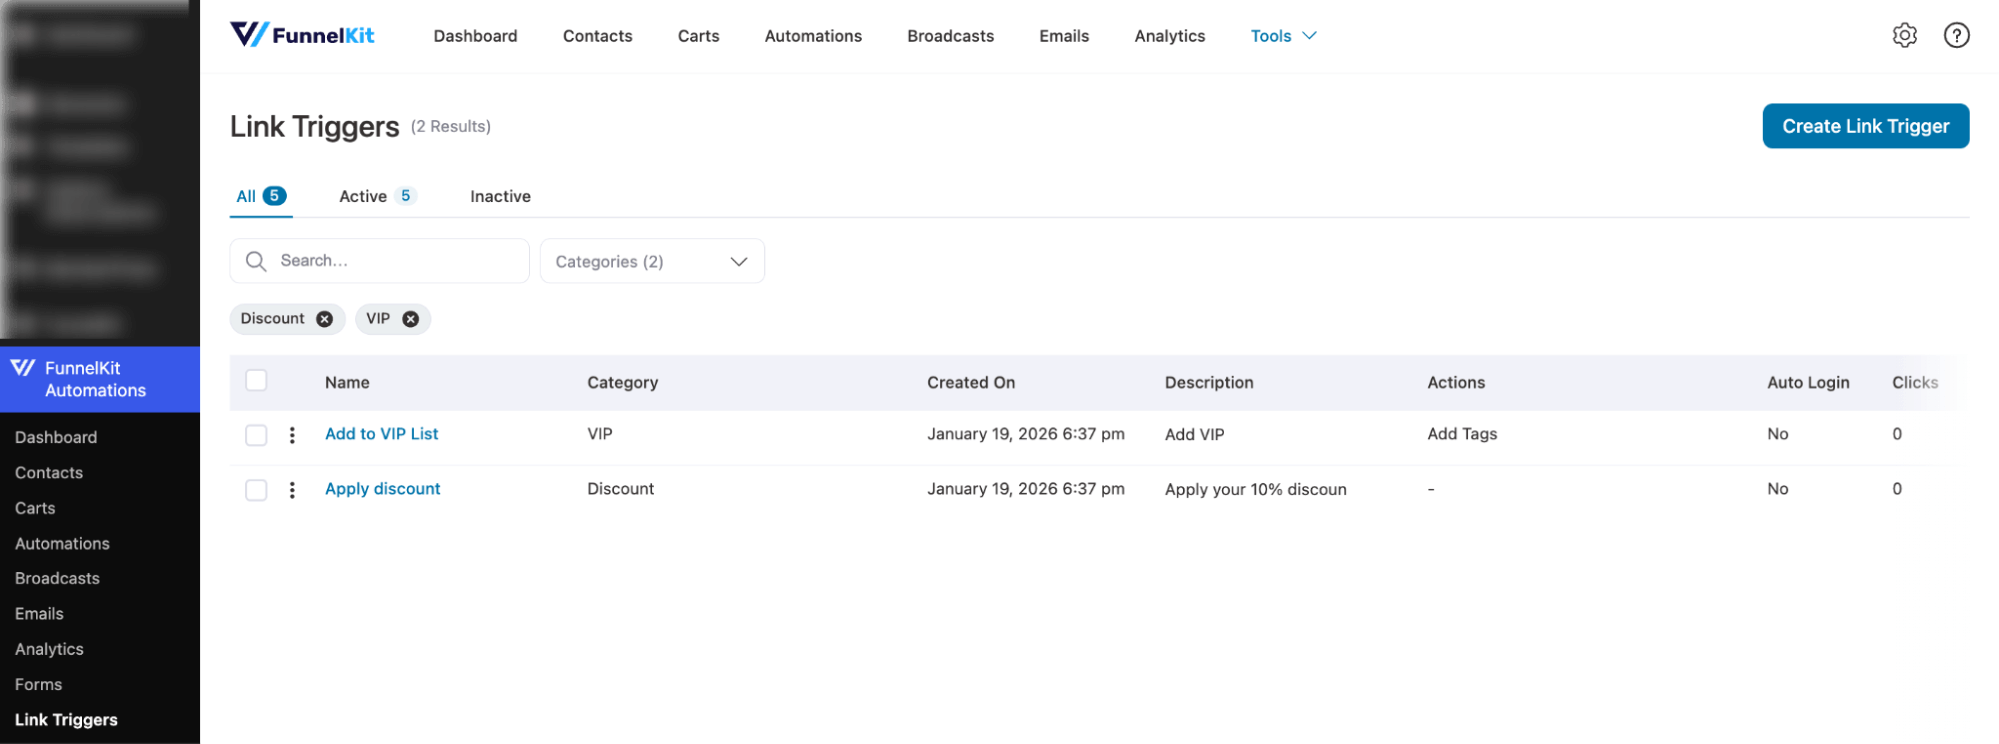This screenshot has height=744, width=1999.
Task: Open Carts in the sidebar
Action: (x=35, y=508)
